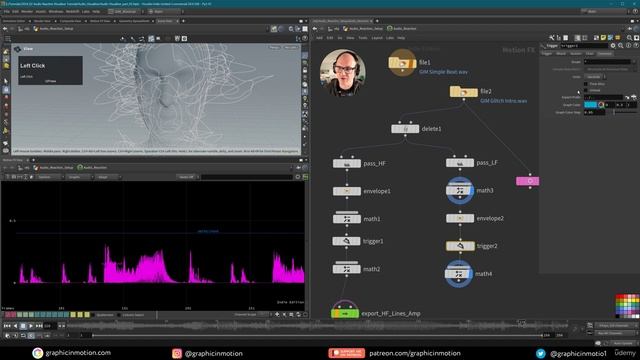The image size is (640, 360).
Task: Select the file1 node icon
Action: [x=402, y=63]
